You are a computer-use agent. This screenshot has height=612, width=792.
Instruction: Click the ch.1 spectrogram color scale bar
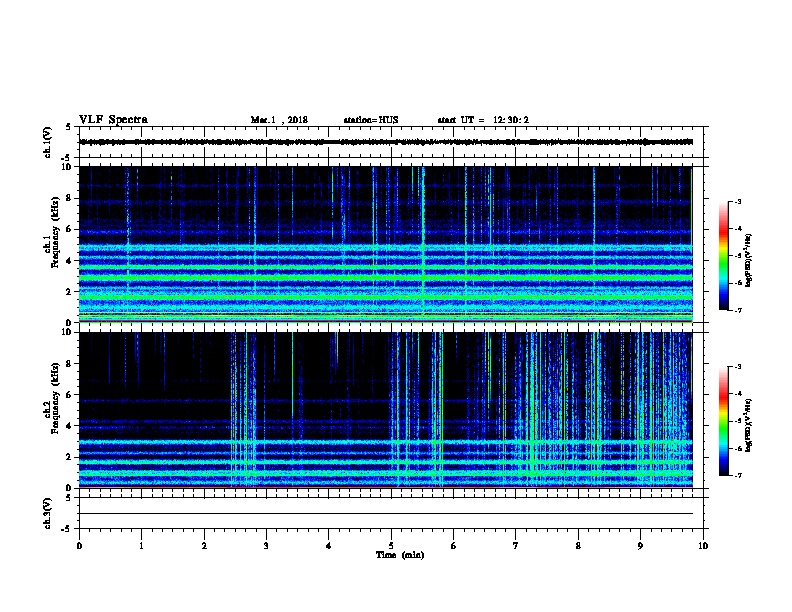[723, 256]
